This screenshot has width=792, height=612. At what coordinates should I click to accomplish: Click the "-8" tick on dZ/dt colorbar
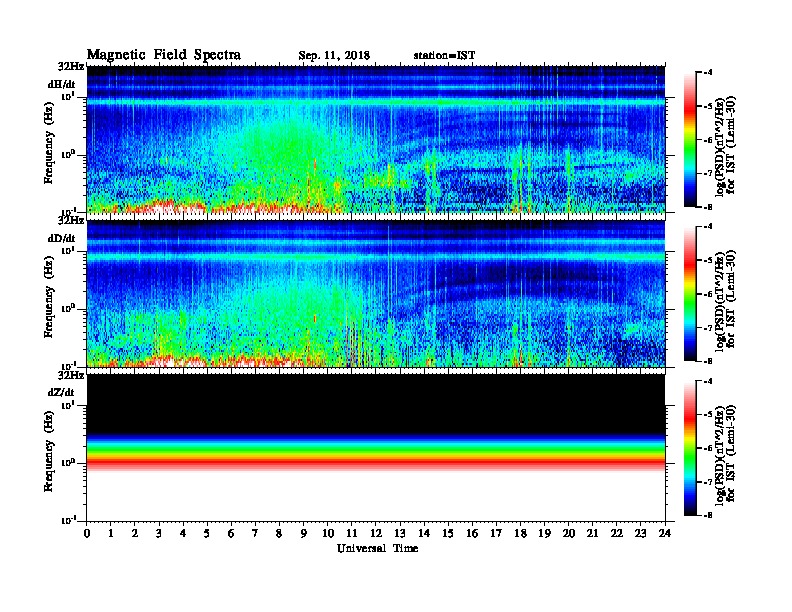709,515
